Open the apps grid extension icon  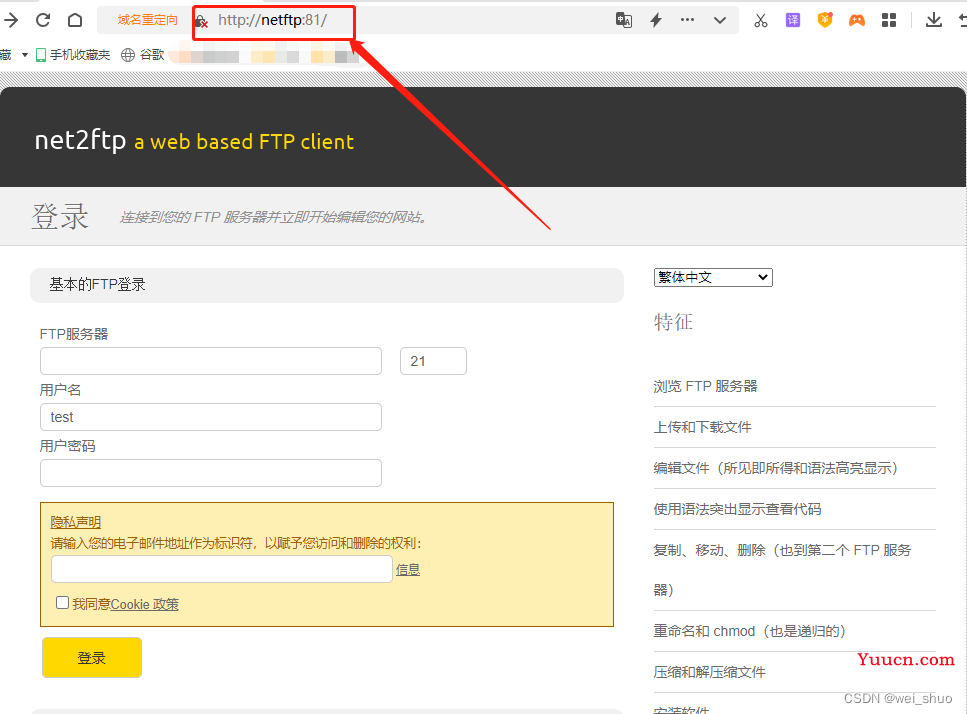(x=889, y=20)
